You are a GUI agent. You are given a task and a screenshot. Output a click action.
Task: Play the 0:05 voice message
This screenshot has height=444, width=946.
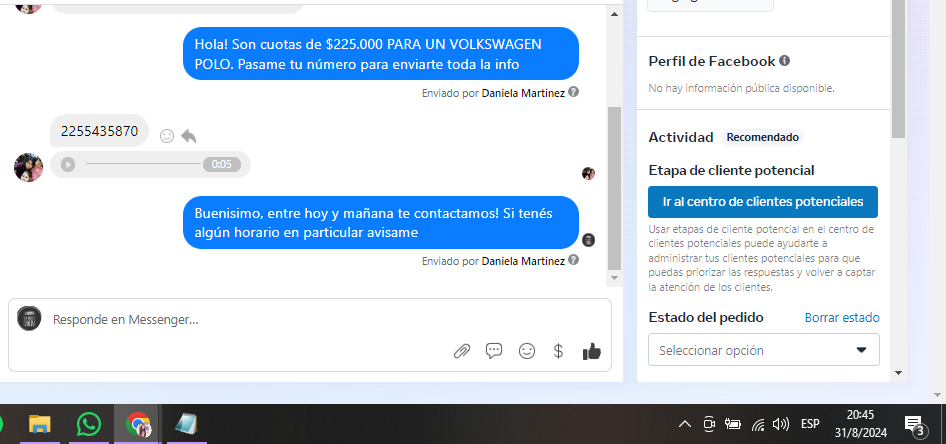click(x=68, y=164)
